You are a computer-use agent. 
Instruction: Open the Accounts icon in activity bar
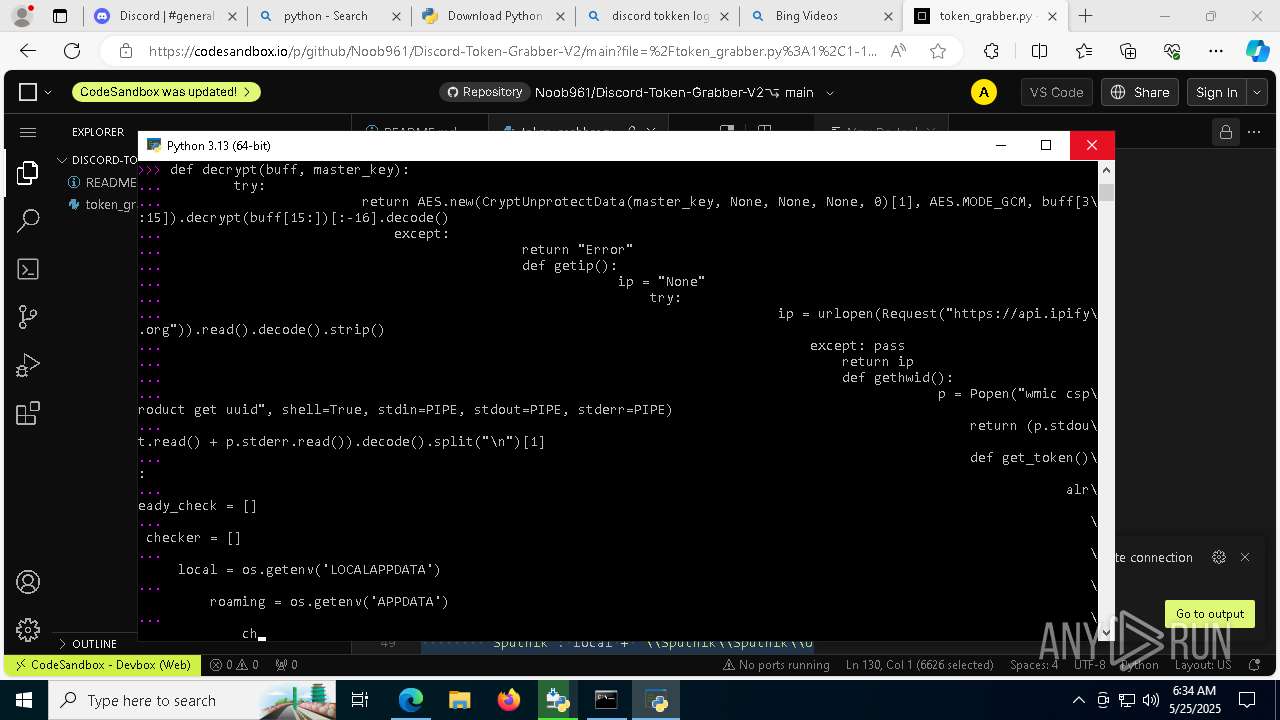tap(28, 582)
